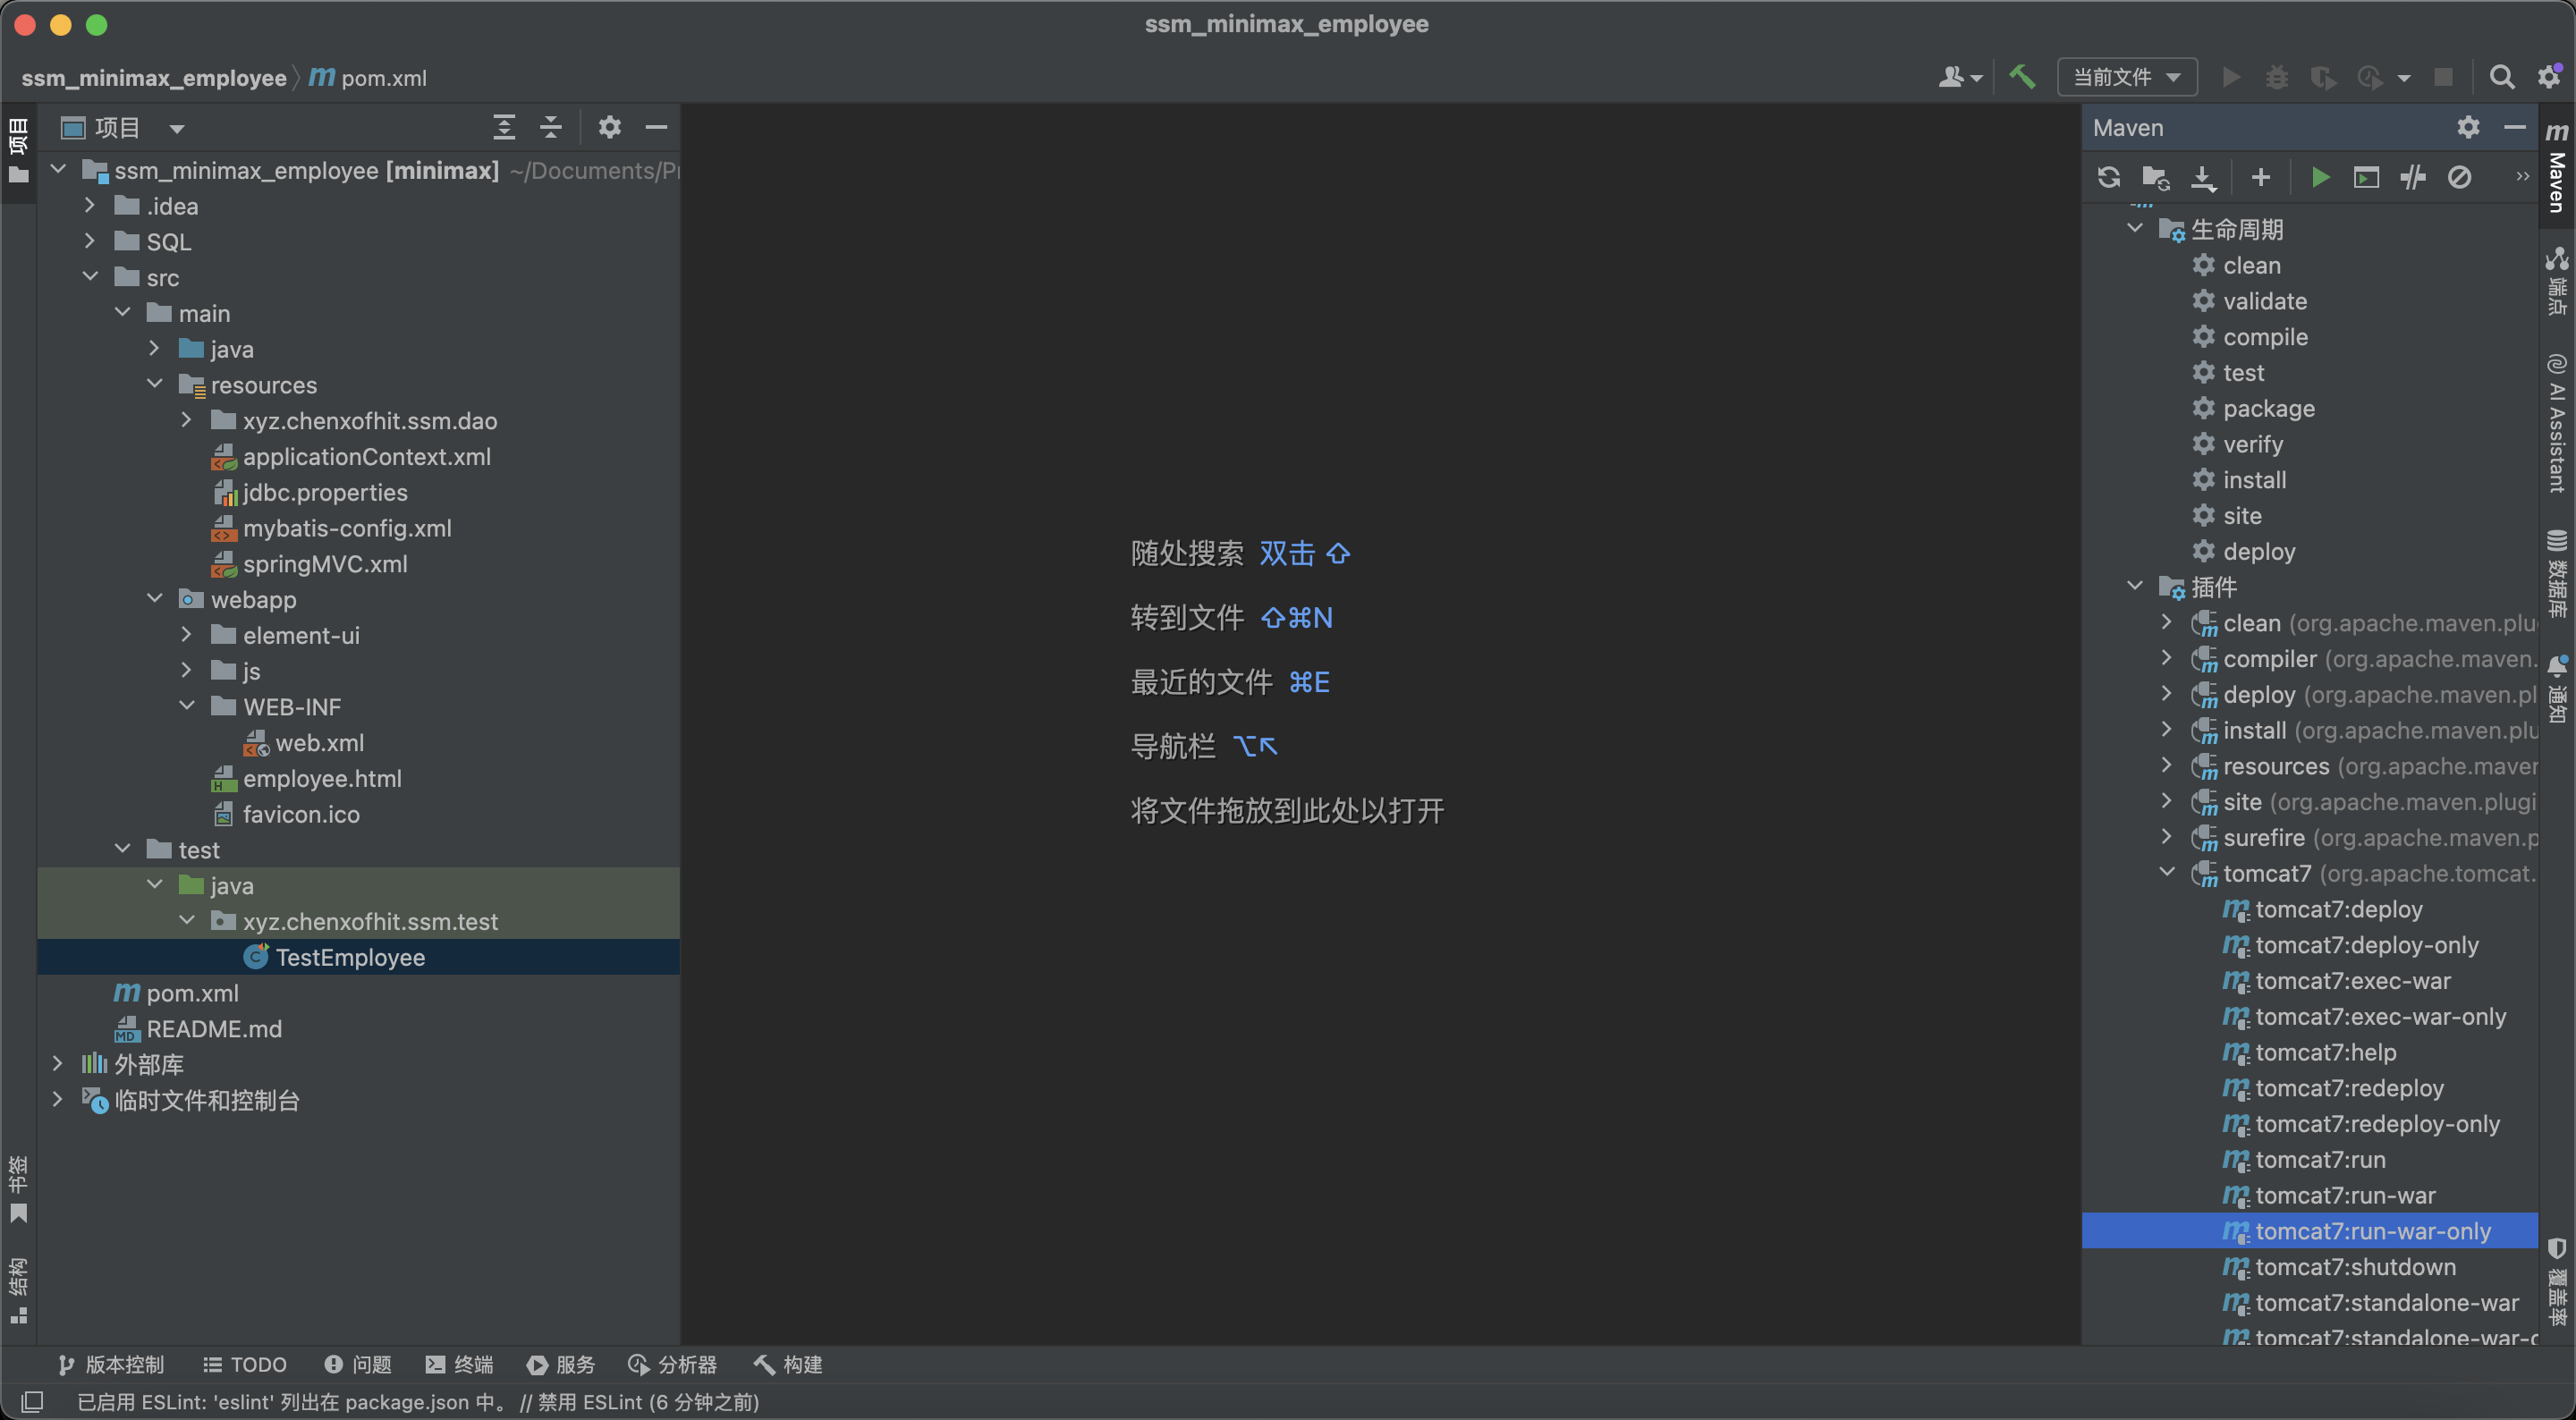The height and width of the screenshot is (1420, 2576).
Task: Open the 当前文件 run configuration dropdown
Action: tap(2126, 77)
